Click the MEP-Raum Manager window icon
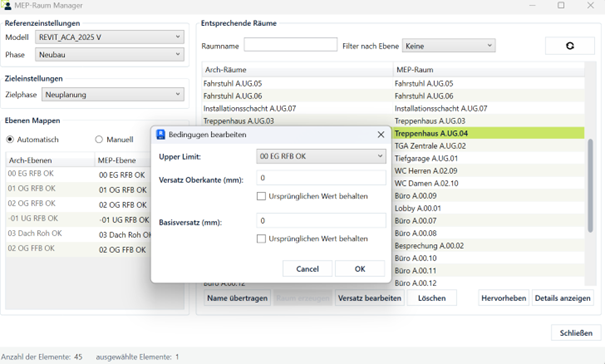The height and width of the screenshot is (364, 605). click(7, 5)
